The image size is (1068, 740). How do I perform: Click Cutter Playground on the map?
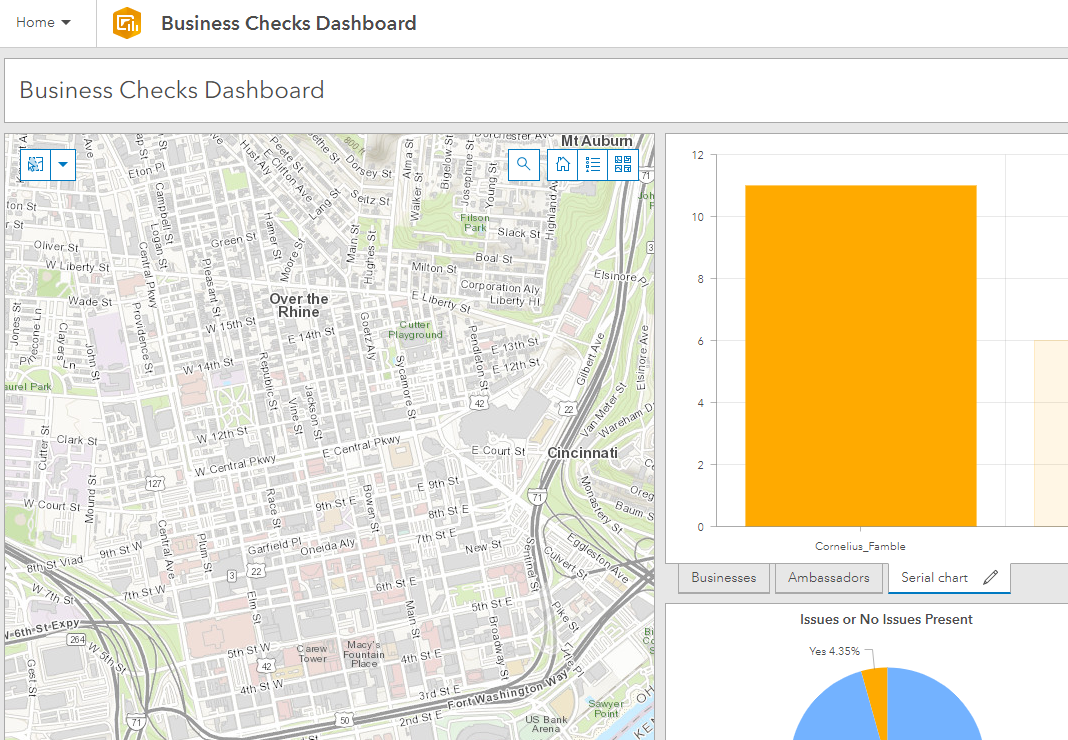click(415, 330)
